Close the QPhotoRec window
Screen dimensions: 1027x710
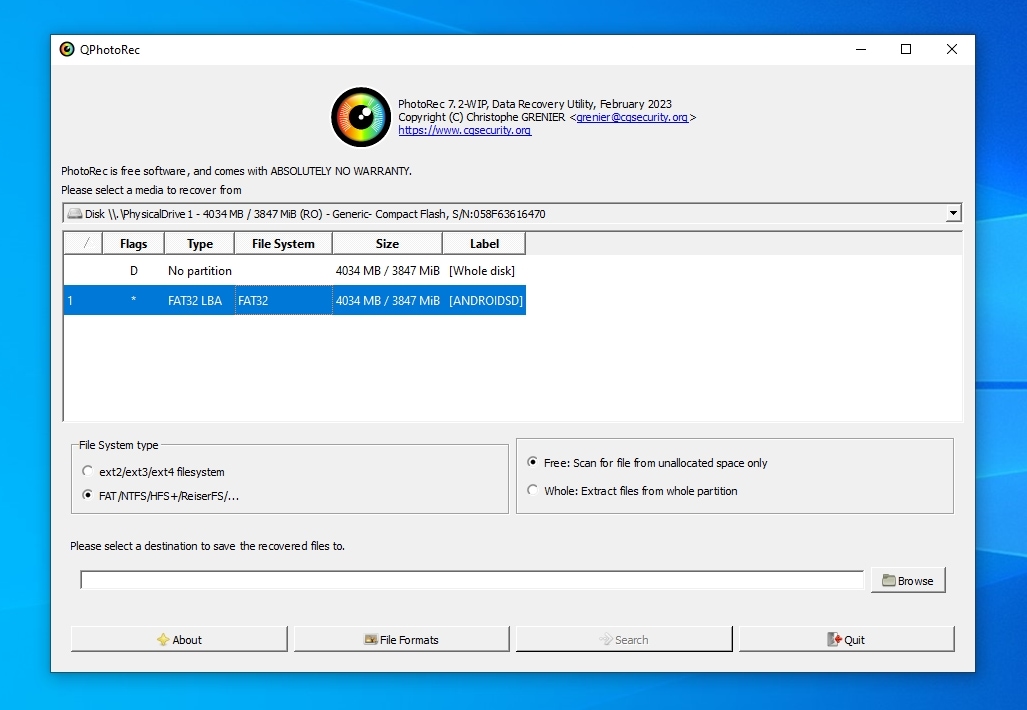click(x=952, y=50)
